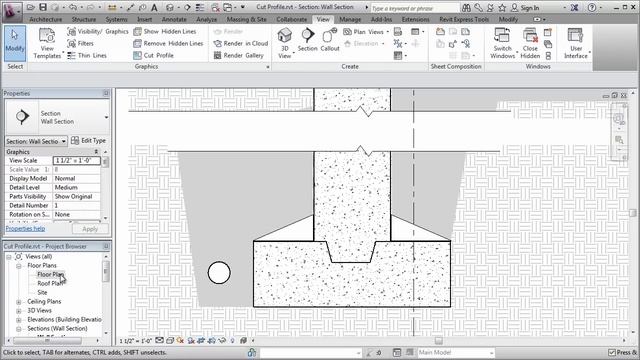Open the Render Gallery
Image resolution: width=640 pixels, height=360 pixels.
[238, 55]
